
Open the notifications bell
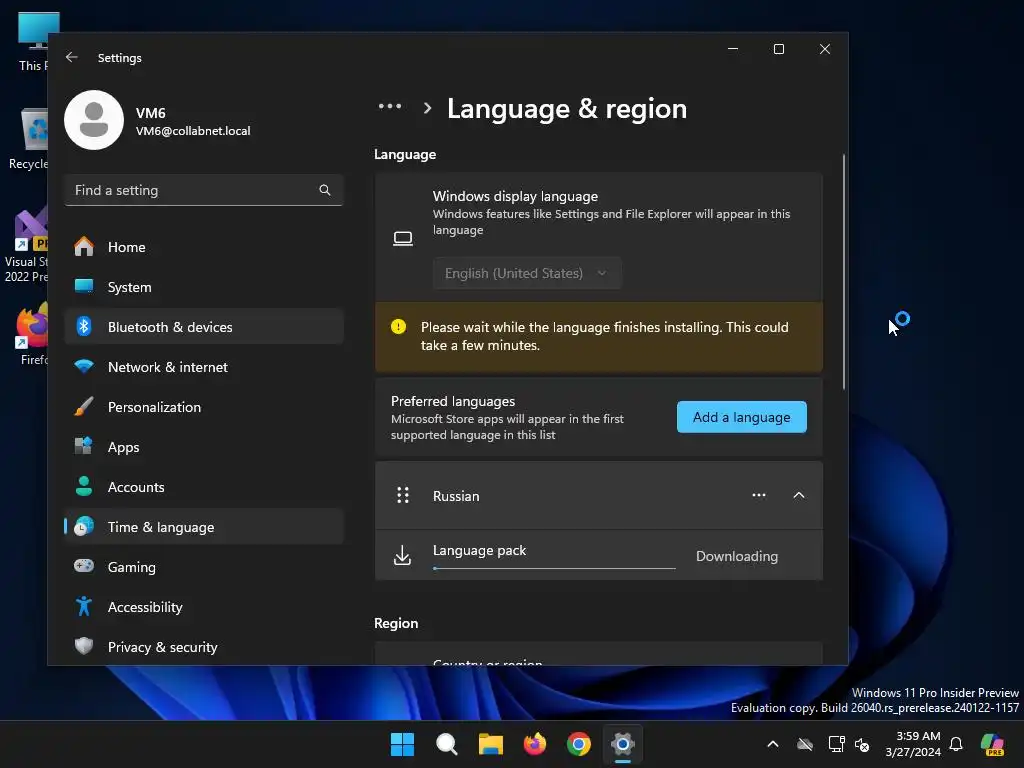coord(956,744)
